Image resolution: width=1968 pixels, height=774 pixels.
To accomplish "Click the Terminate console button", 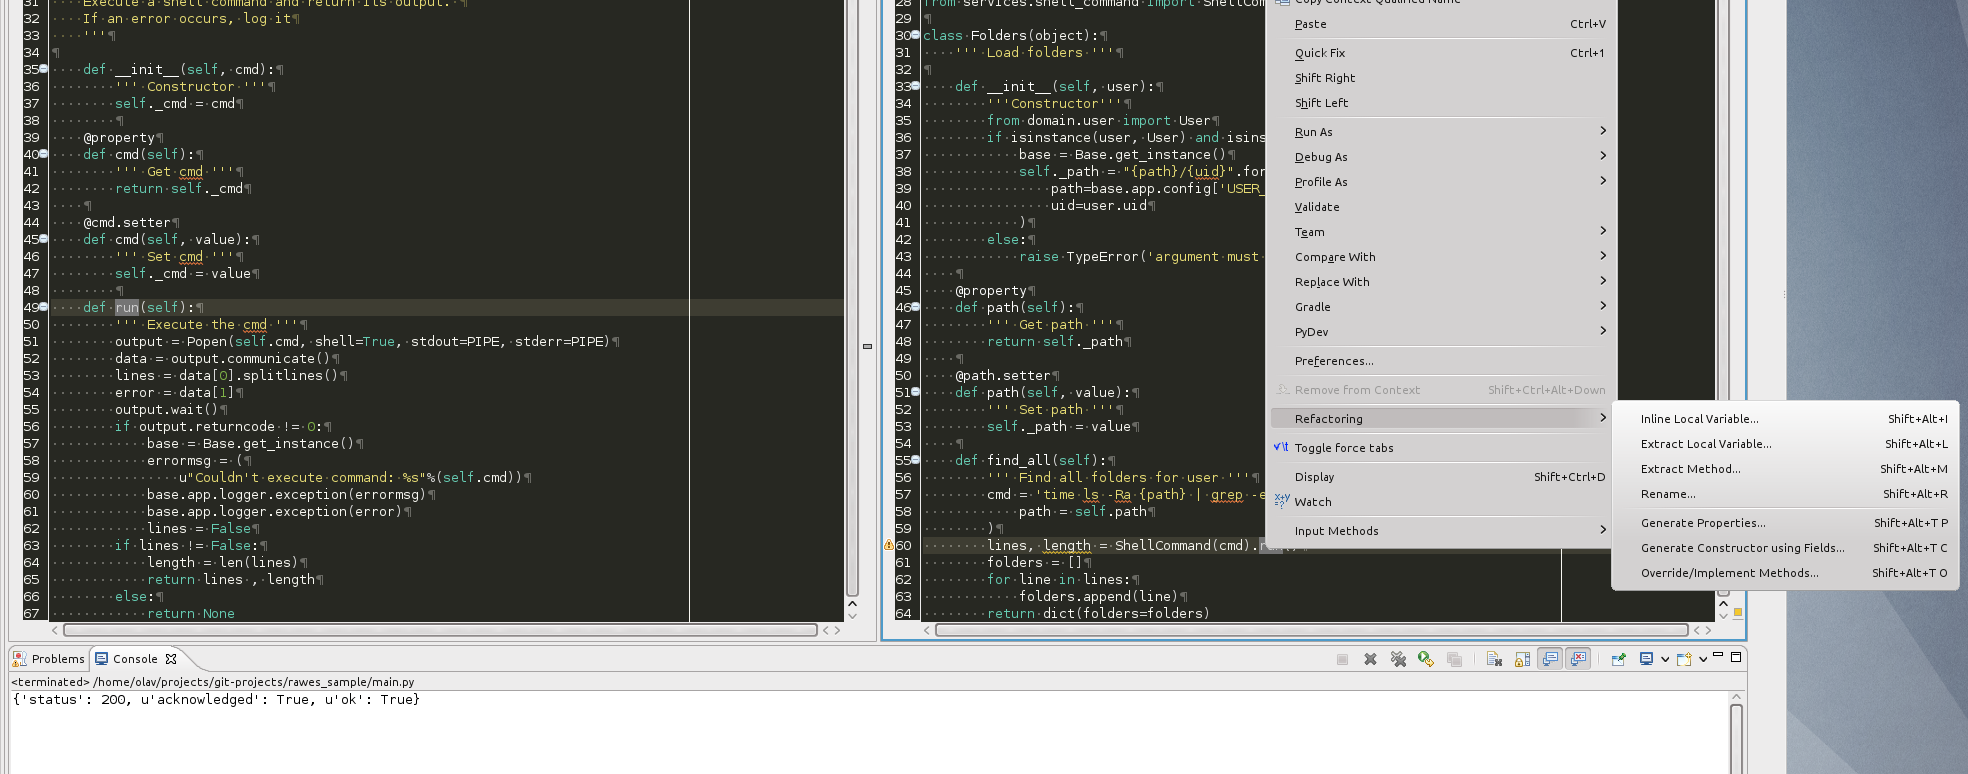I will pos(1342,659).
